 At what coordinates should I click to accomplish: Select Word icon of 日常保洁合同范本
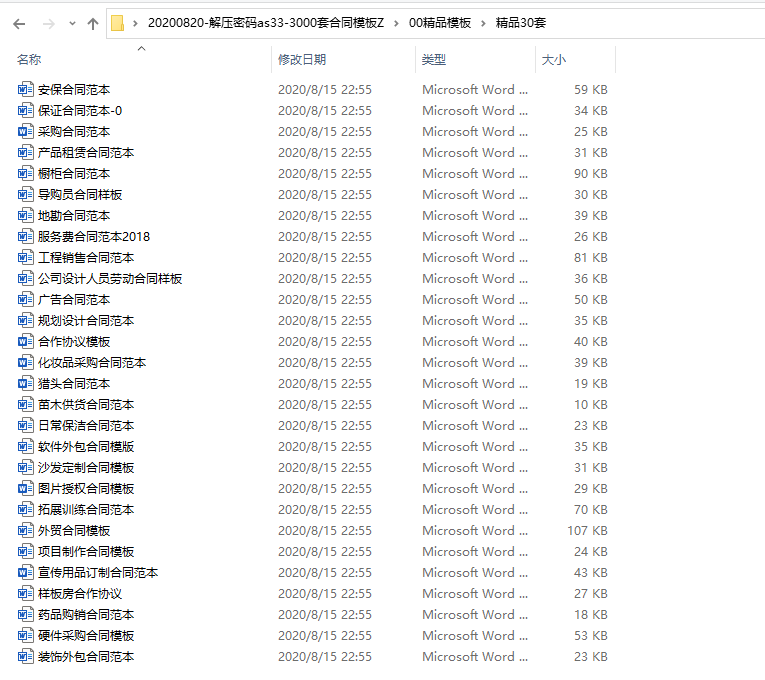[x=25, y=425]
